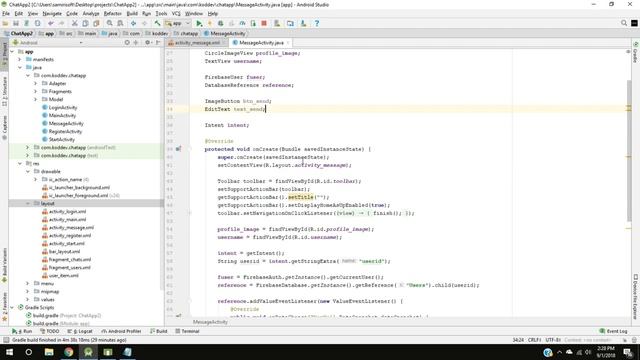This screenshot has height=360, width=640.
Task: Run the app with green play icon
Action: click(199, 23)
